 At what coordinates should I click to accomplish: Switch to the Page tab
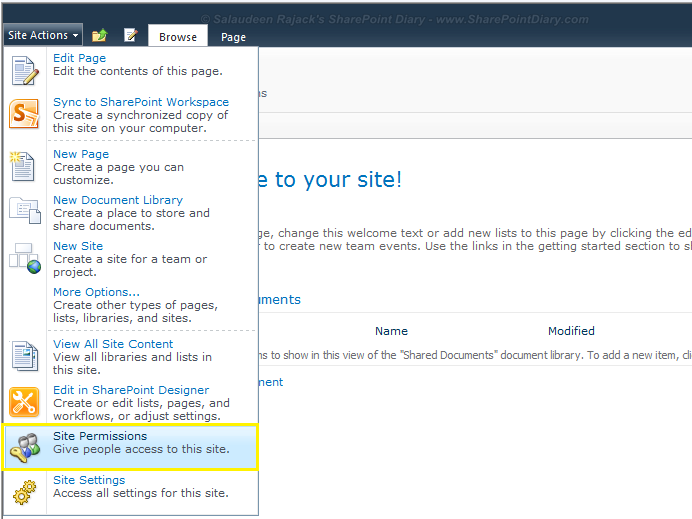(x=233, y=37)
